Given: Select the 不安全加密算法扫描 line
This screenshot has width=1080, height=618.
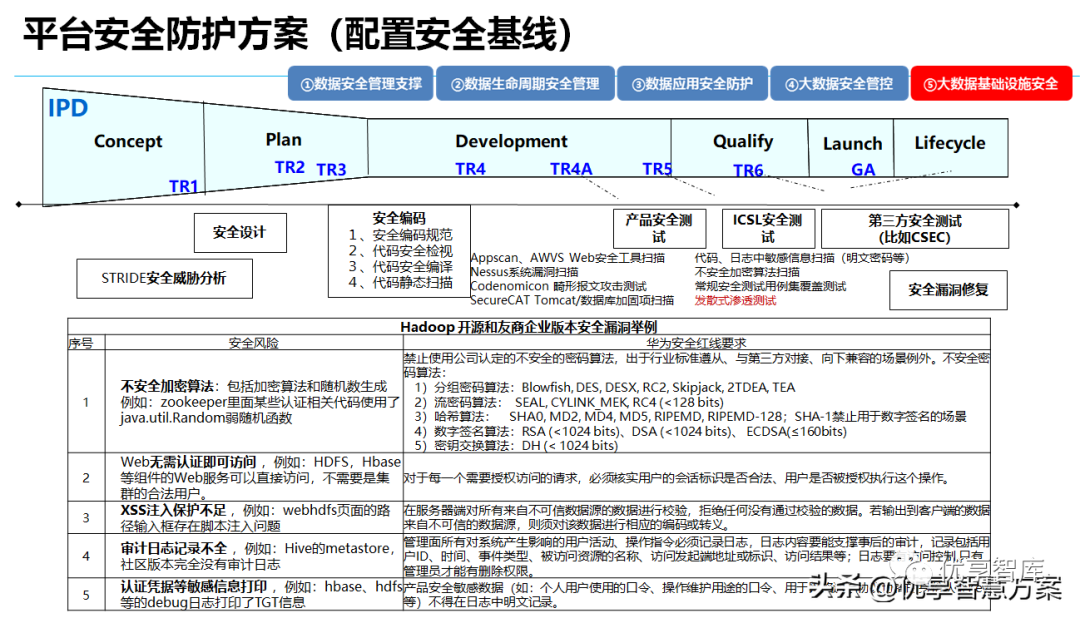Looking at the screenshot, I should (747, 272).
